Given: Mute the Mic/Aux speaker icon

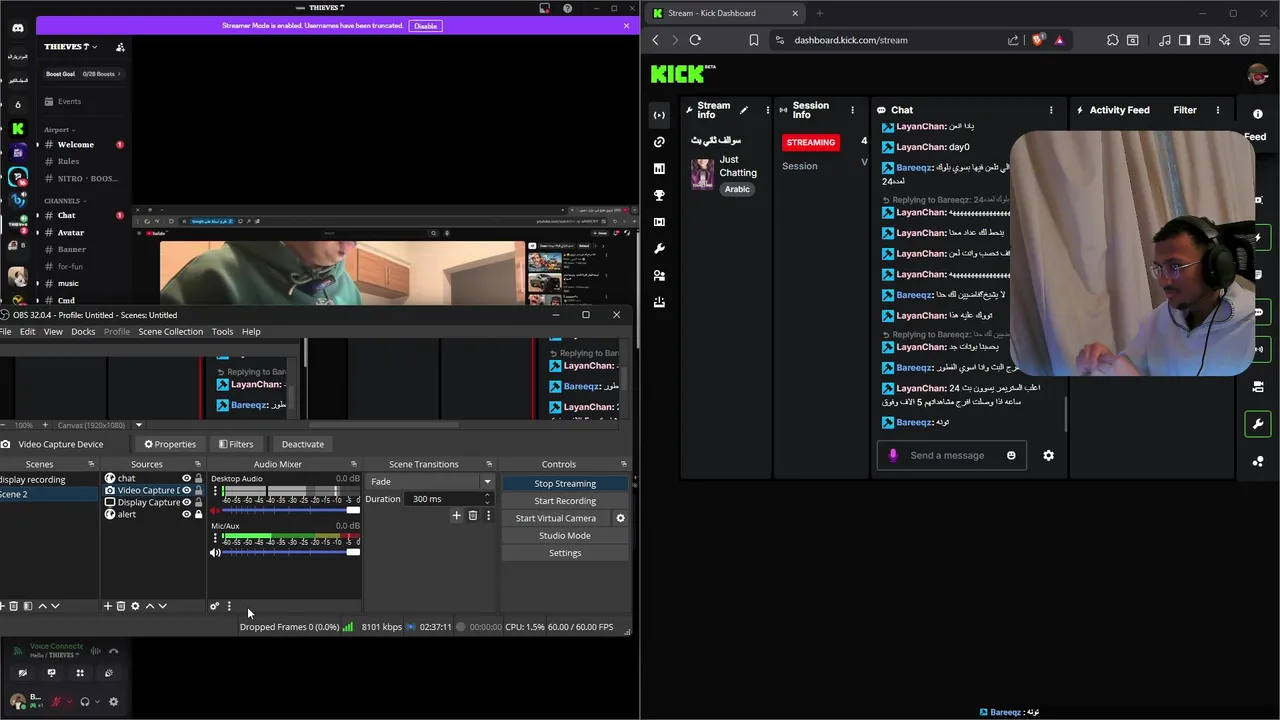Looking at the screenshot, I should click(x=215, y=553).
